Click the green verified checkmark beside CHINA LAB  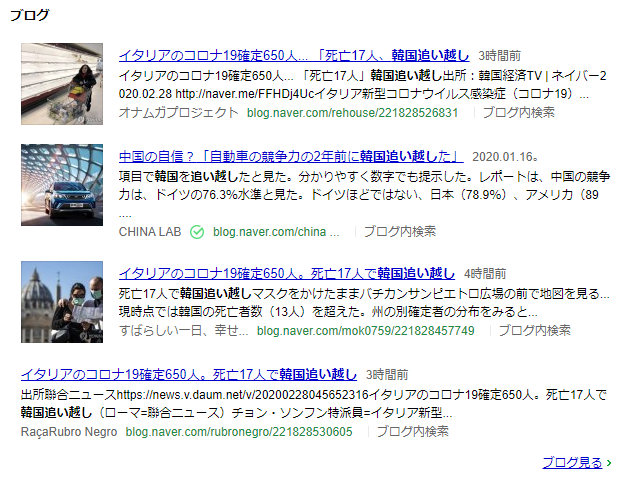[197, 232]
